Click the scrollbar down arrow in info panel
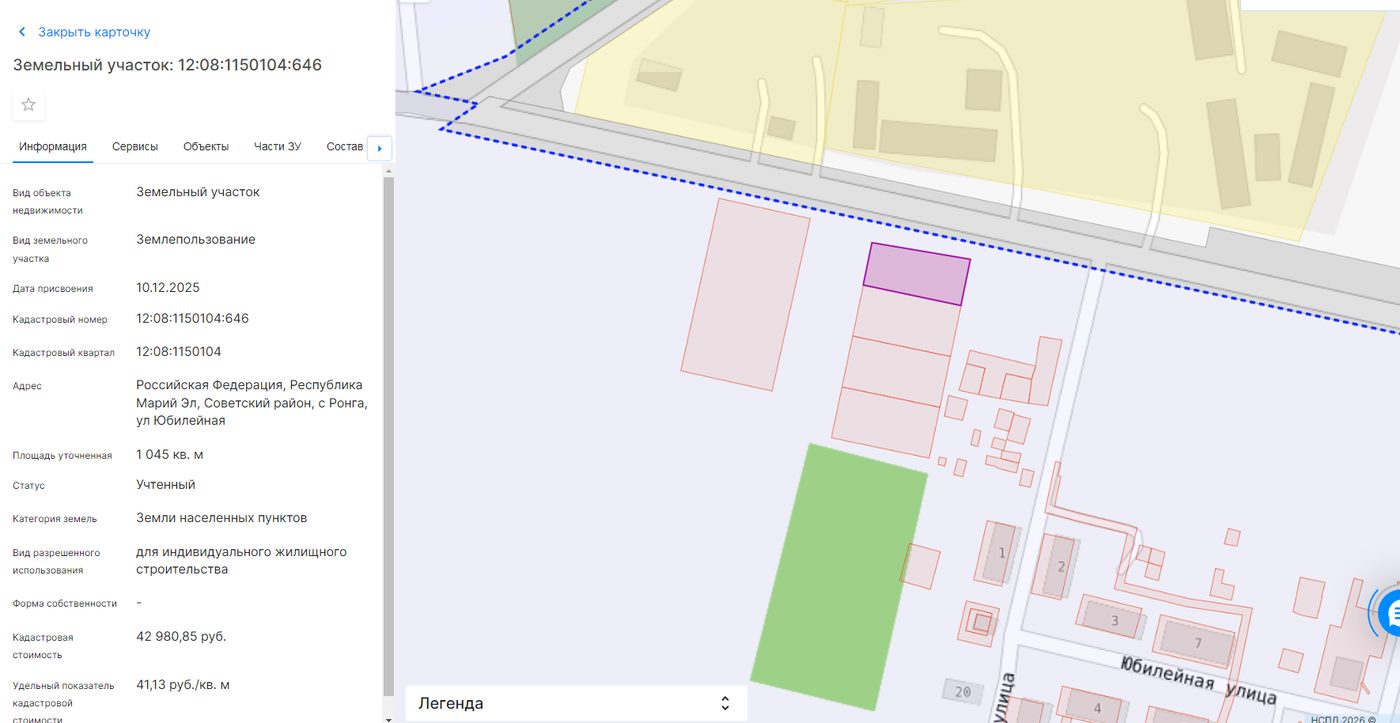The image size is (1400, 723). pyautogui.click(x=388, y=716)
